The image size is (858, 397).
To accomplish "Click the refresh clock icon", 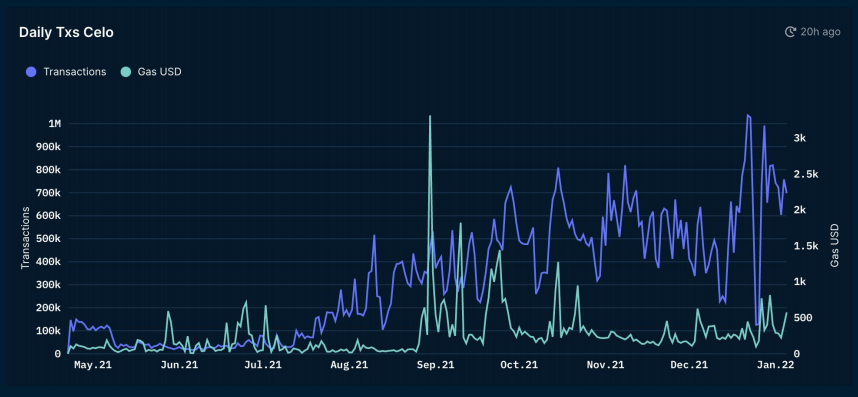I will [790, 32].
